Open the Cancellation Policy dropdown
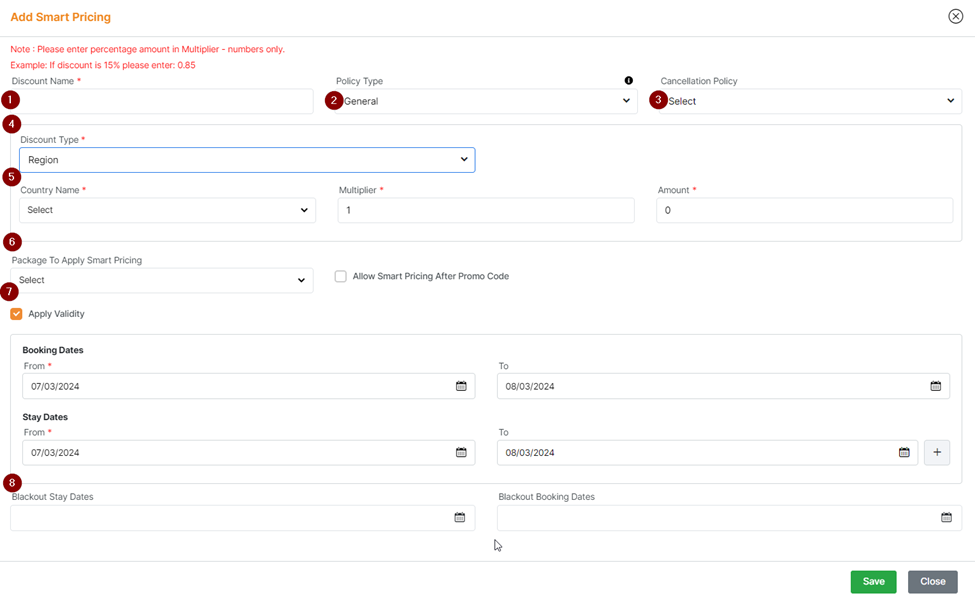Viewport: 975px width, 598px height. point(810,101)
